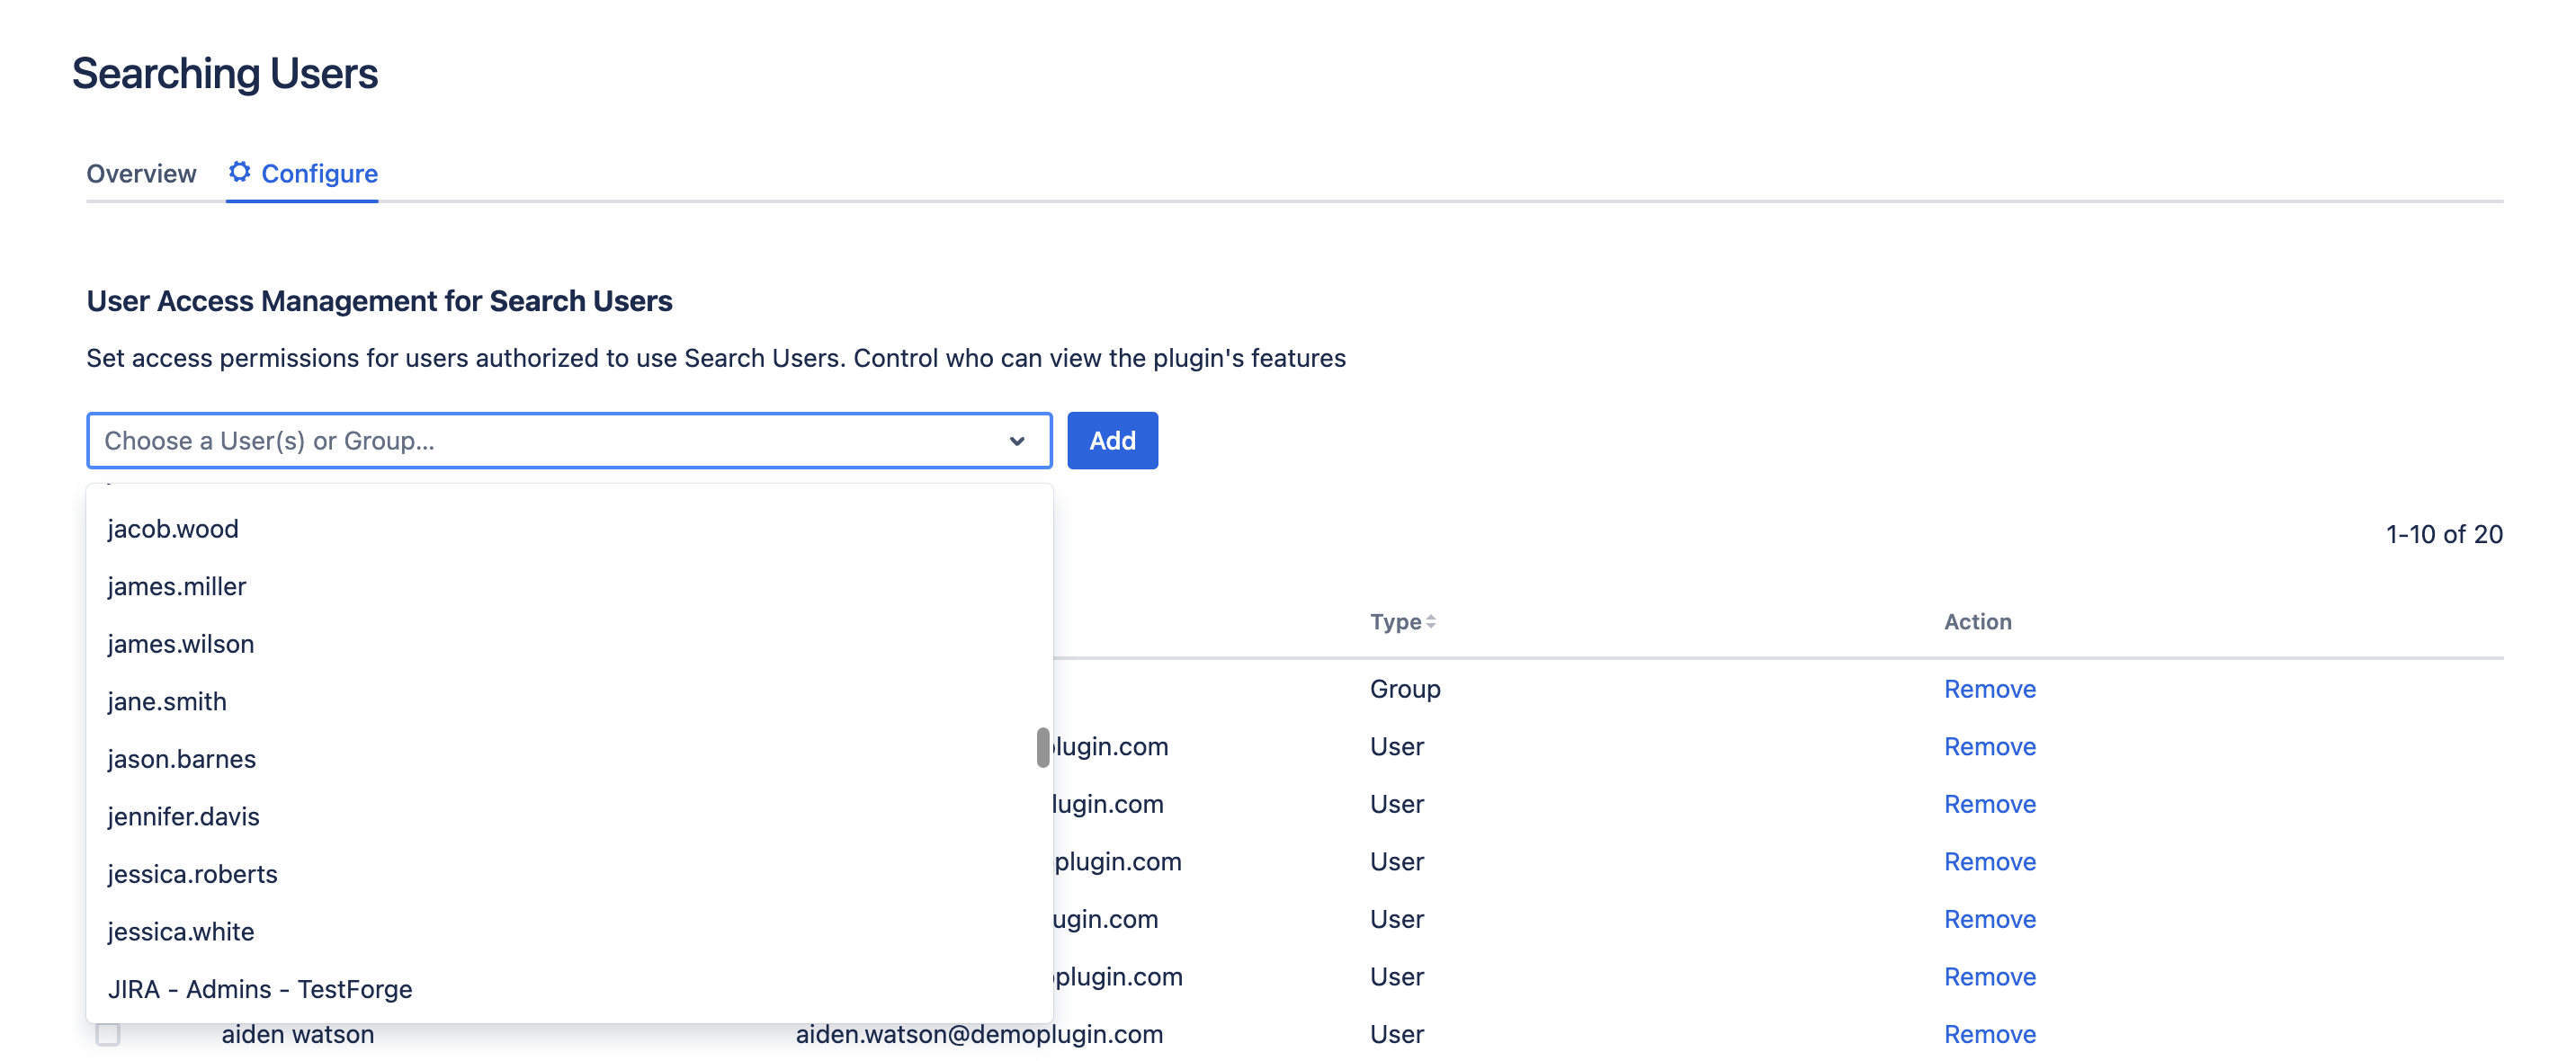Focus the Choose a User(s) or Group field
The image size is (2576, 1061).
point(540,441)
